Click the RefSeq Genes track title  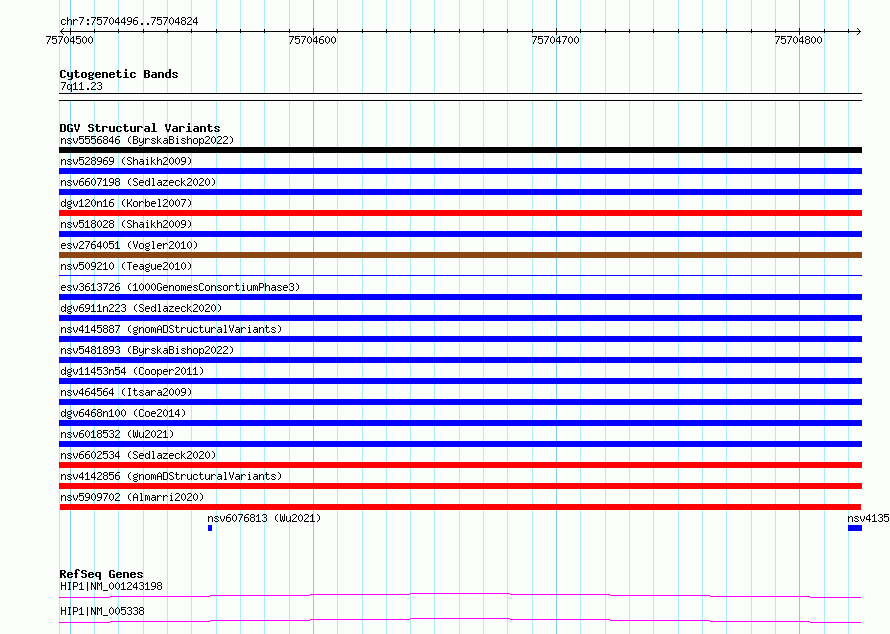(101, 574)
